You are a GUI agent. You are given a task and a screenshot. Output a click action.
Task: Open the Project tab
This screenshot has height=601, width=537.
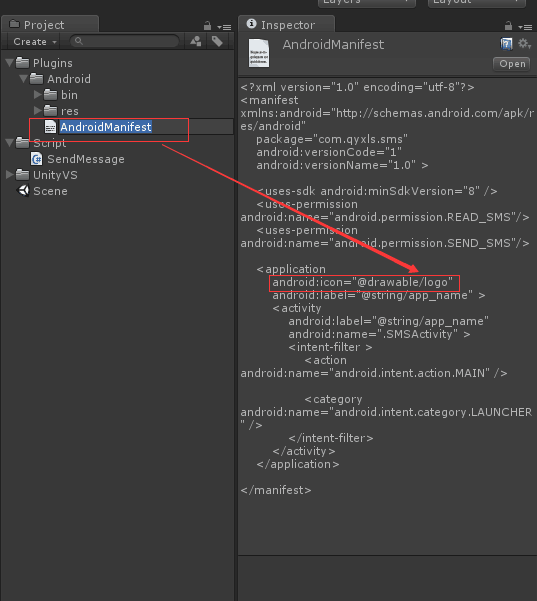point(50,25)
